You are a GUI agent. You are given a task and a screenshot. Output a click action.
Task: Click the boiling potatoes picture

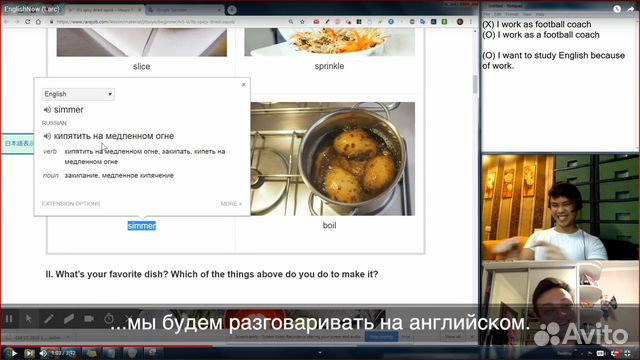click(x=333, y=158)
